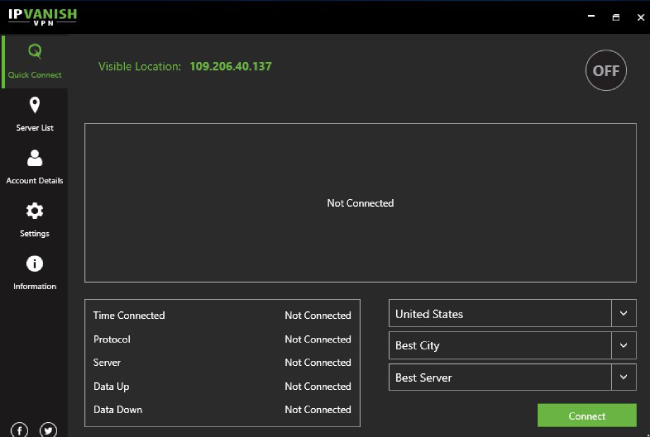Open the Best Server selector field
The image size is (650, 437).
tap(512, 377)
